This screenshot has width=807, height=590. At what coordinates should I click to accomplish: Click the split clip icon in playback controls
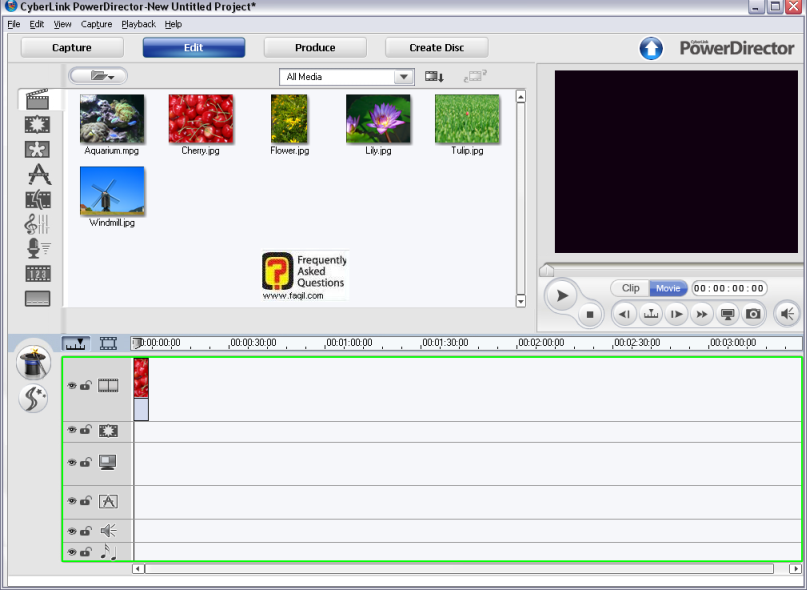[651, 314]
